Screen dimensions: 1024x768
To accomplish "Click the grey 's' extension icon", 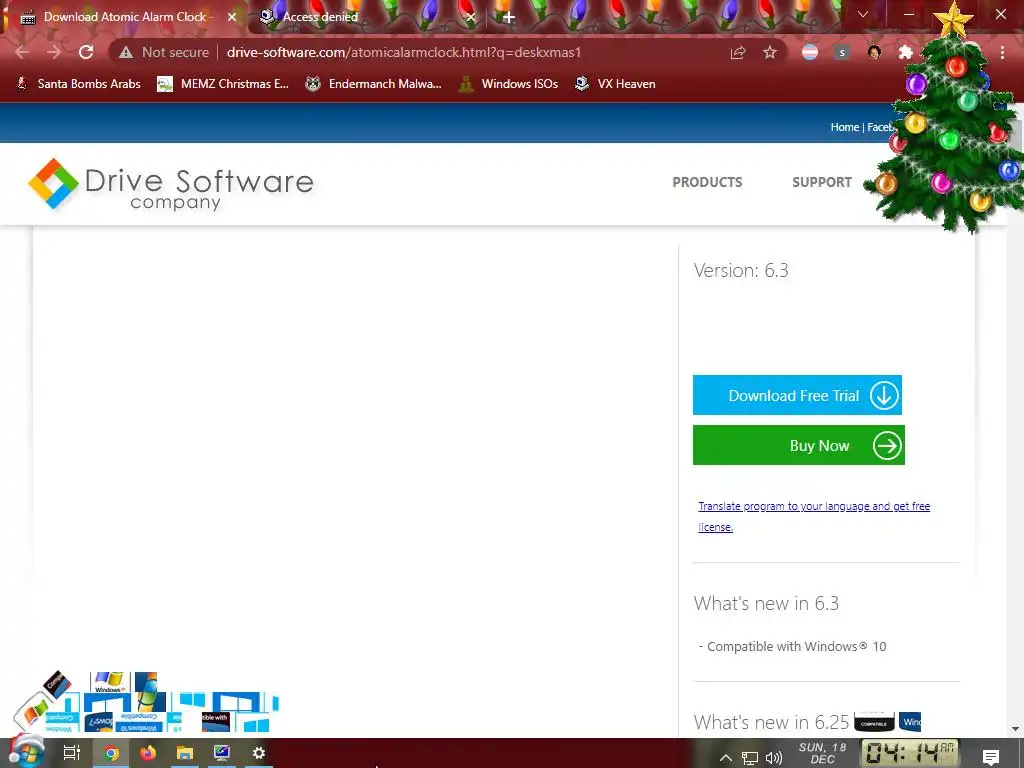I will (842, 52).
